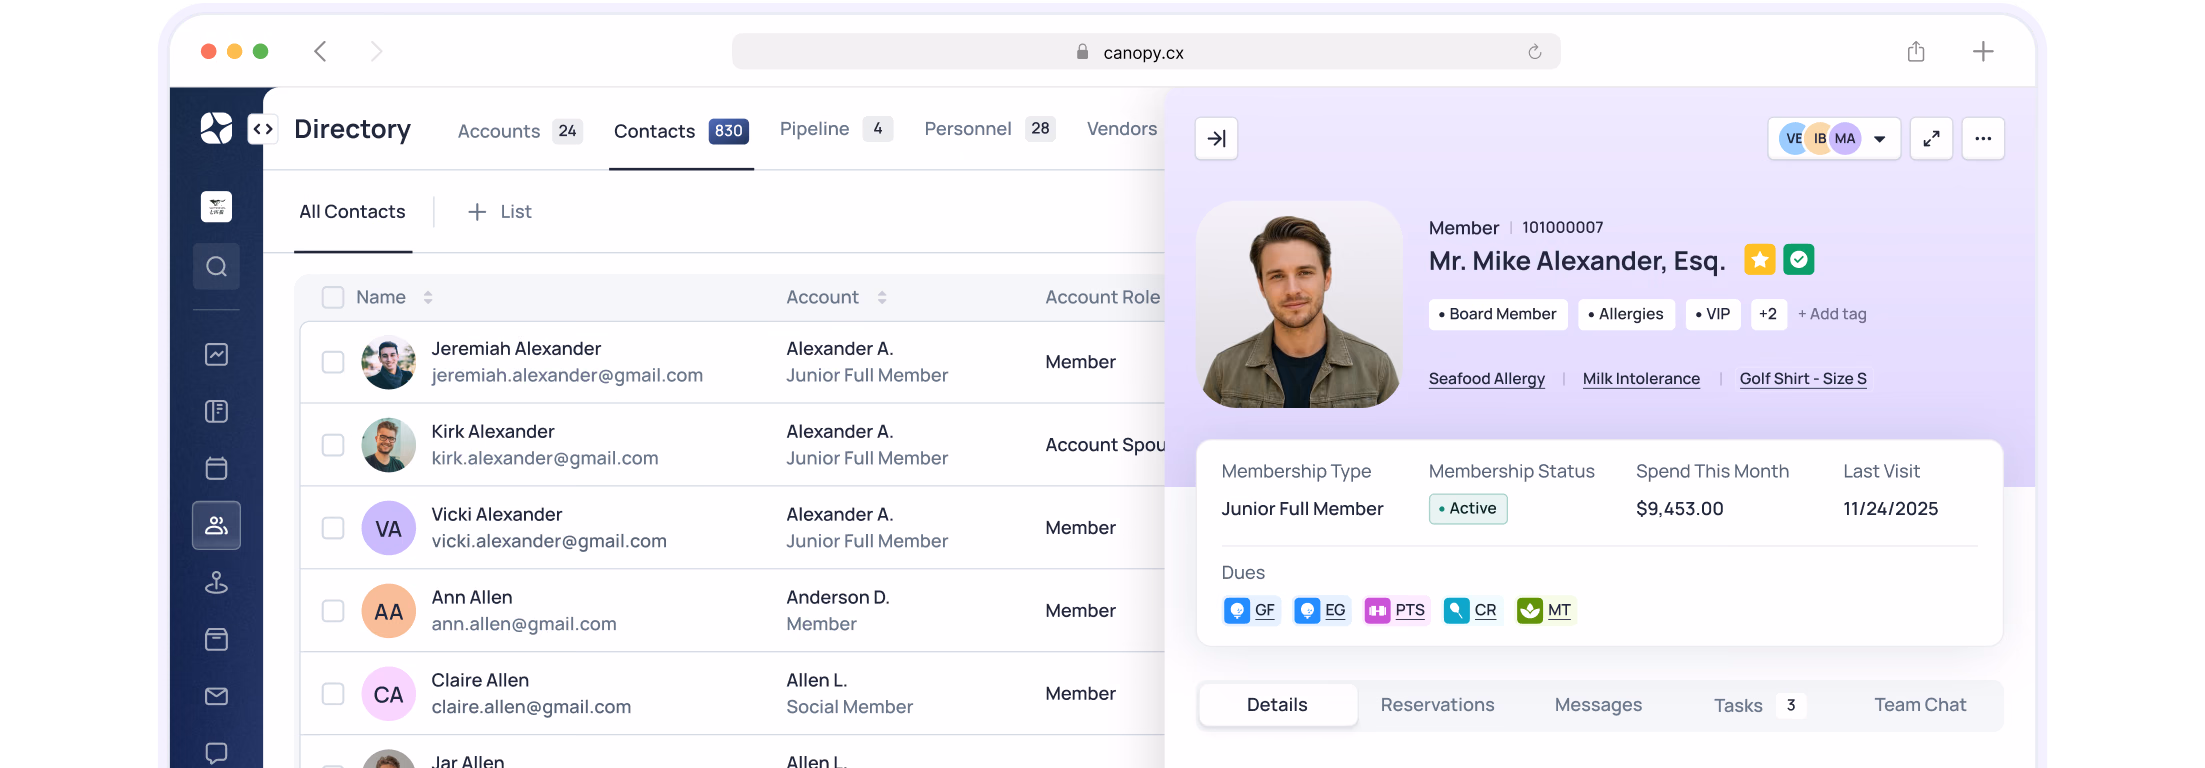This screenshot has height=768, width=2205.
Task: Open the Golf Shirt - Size S link
Action: click(1803, 379)
